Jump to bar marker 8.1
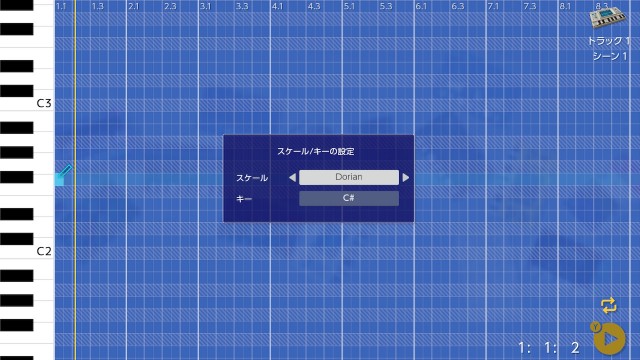 click(565, 6)
